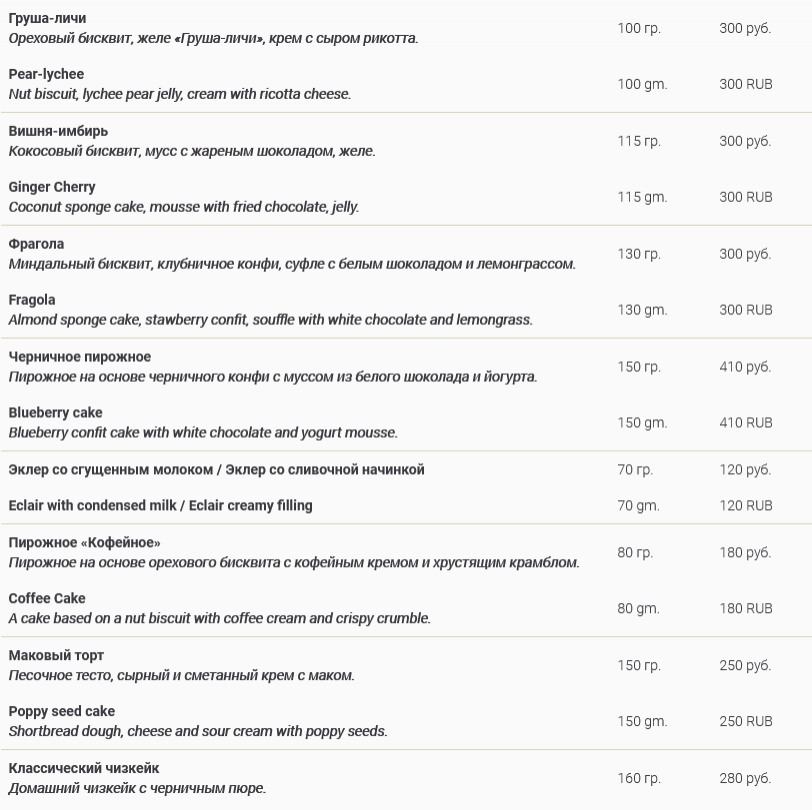Click the Черничное пирожное heading
The image size is (812, 810).
80,357
